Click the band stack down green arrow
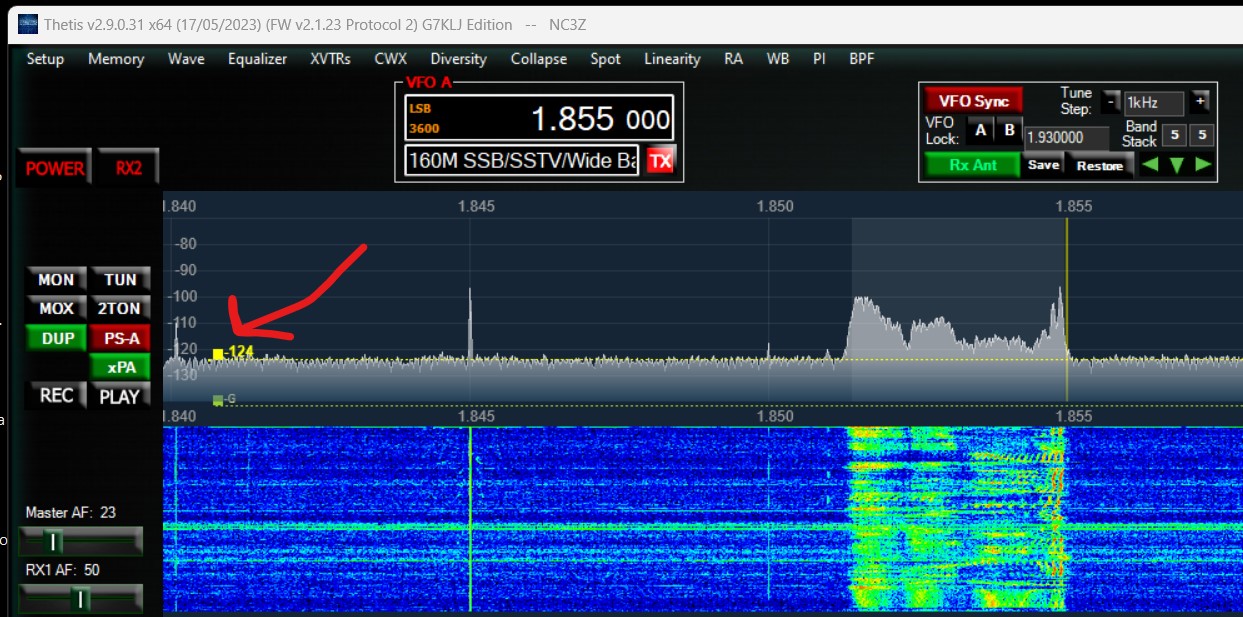 (x=1176, y=165)
